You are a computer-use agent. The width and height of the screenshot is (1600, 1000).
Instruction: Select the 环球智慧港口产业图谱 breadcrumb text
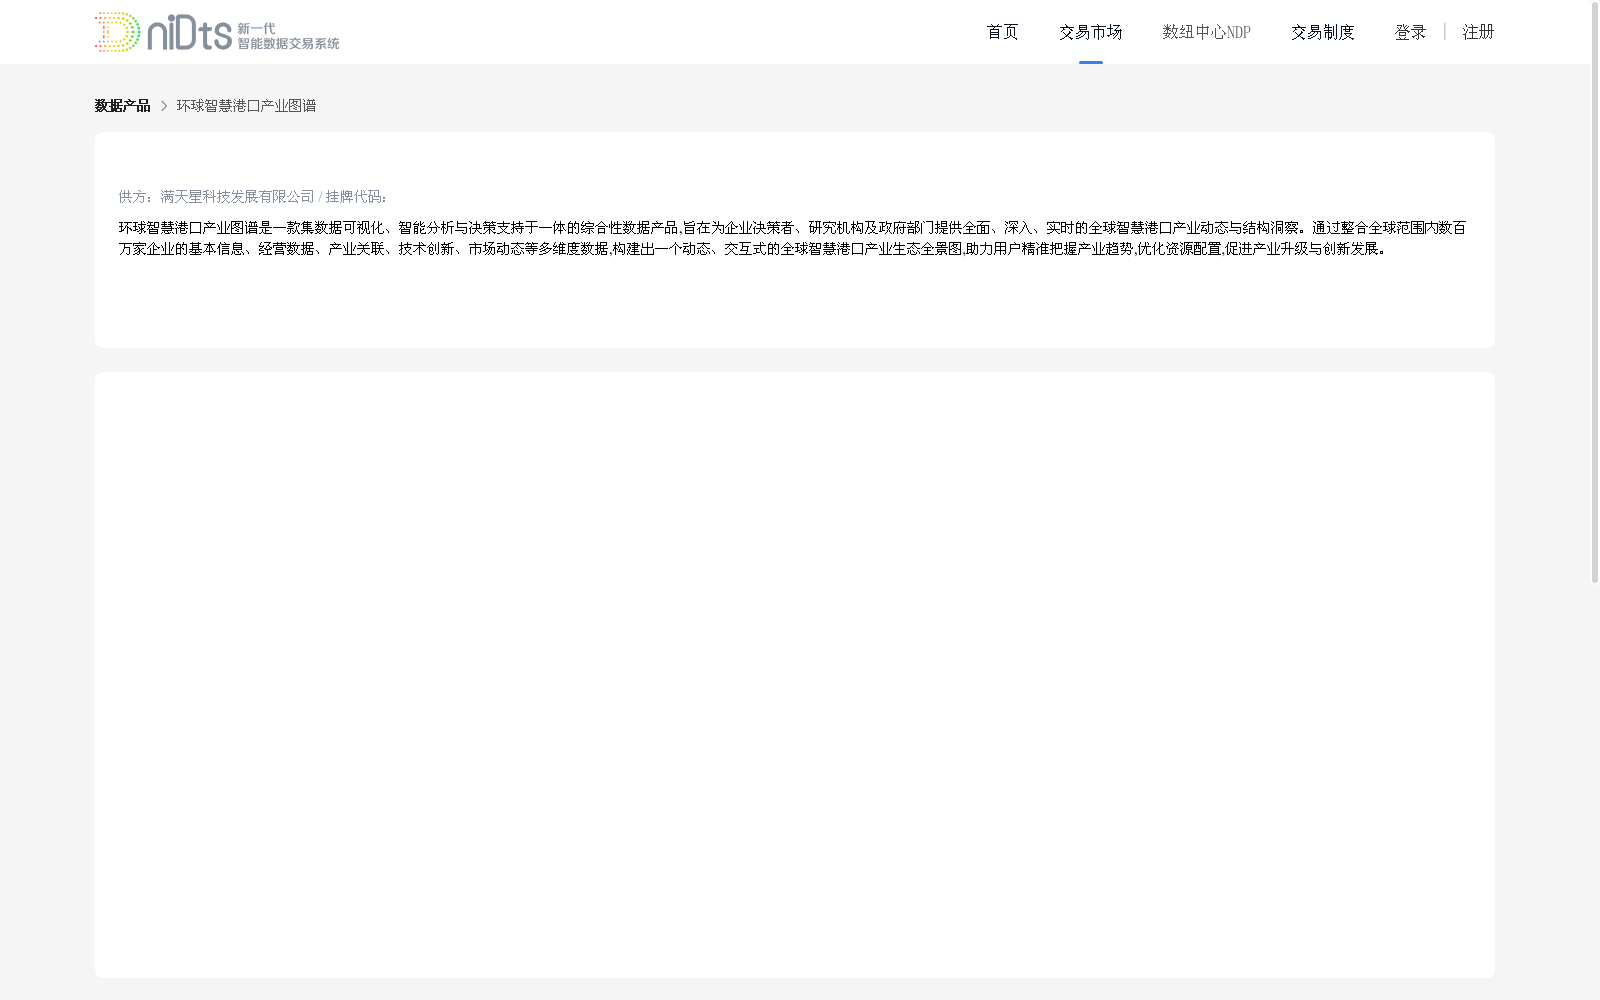click(246, 106)
